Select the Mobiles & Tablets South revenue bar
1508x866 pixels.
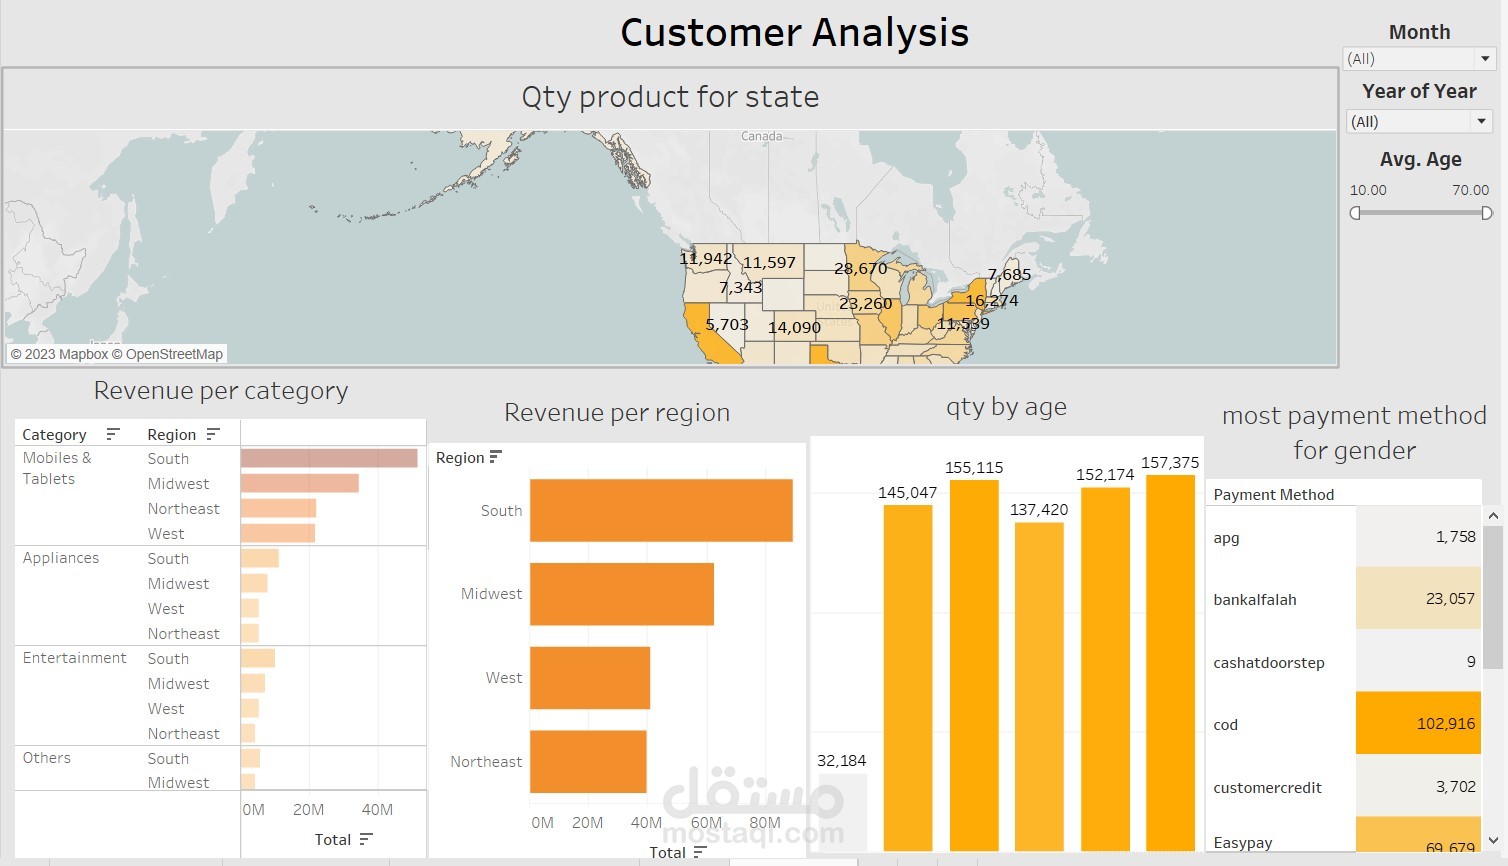(328, 457)
